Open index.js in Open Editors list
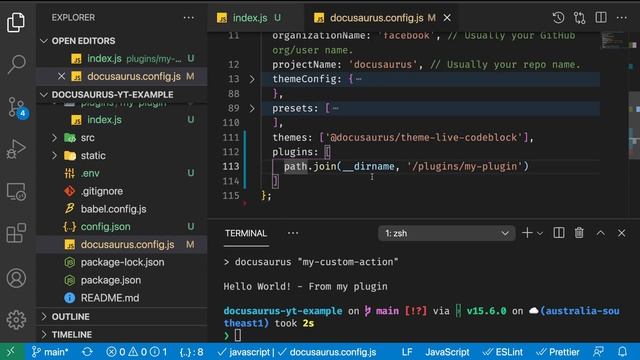The height and width of the screenshot is (360, 640). click(x=122, y=58)
